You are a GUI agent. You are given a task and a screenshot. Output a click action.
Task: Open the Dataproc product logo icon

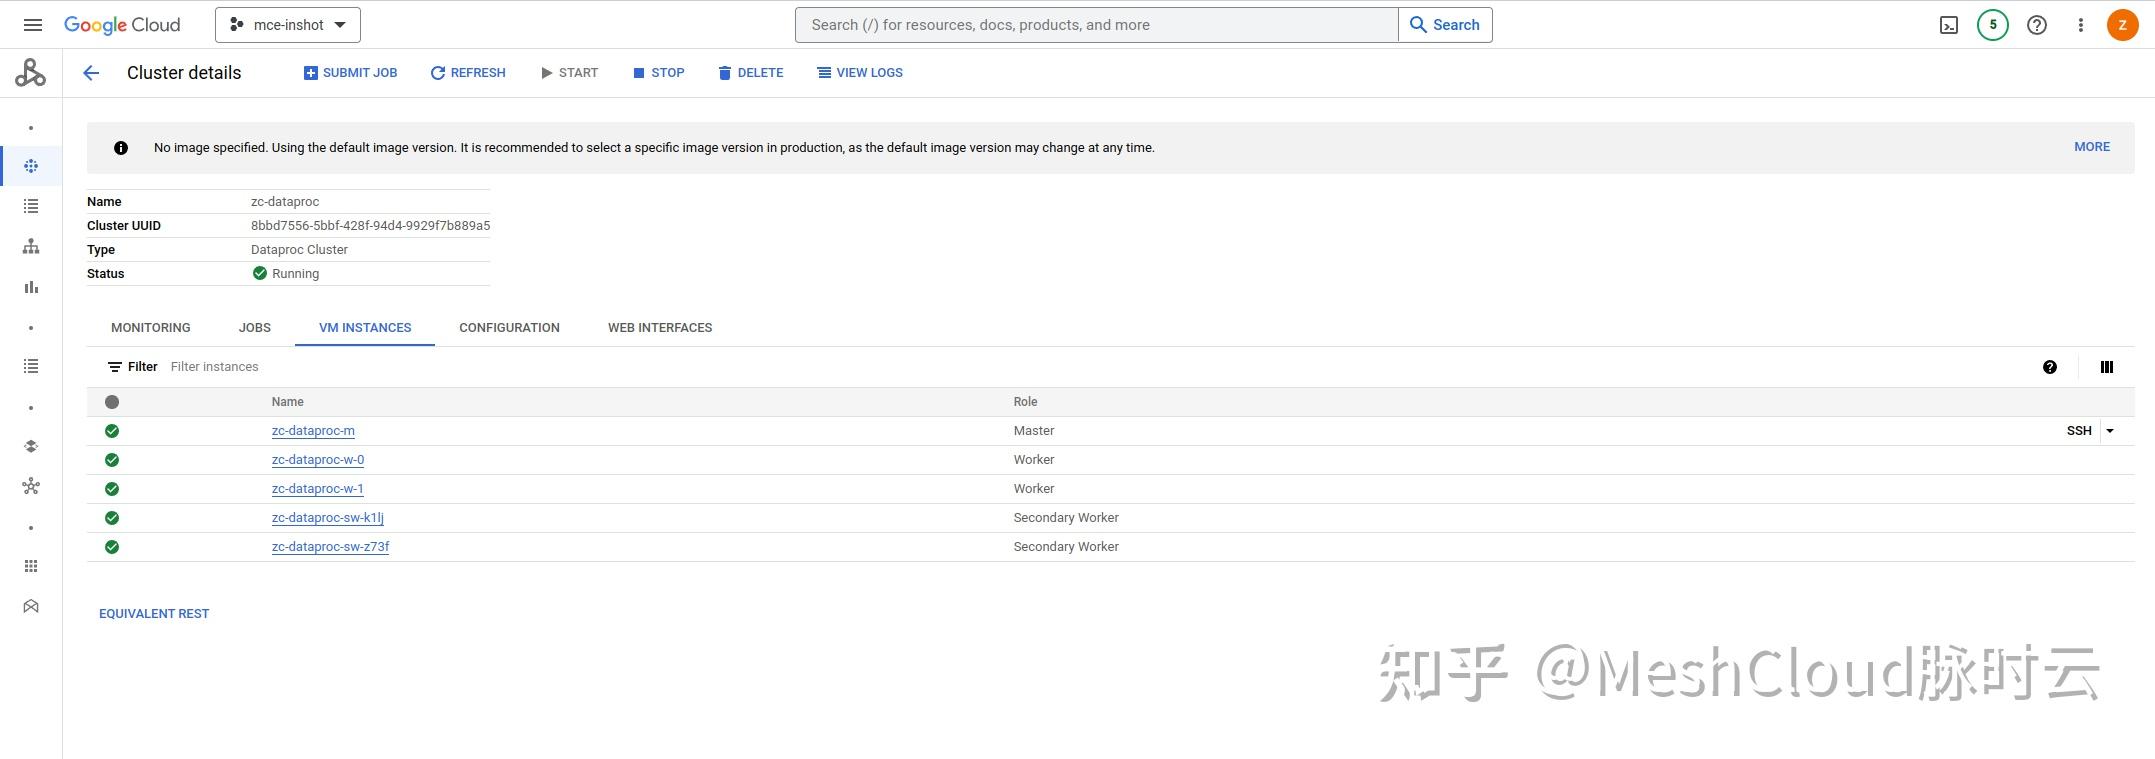tap(31, 73)
